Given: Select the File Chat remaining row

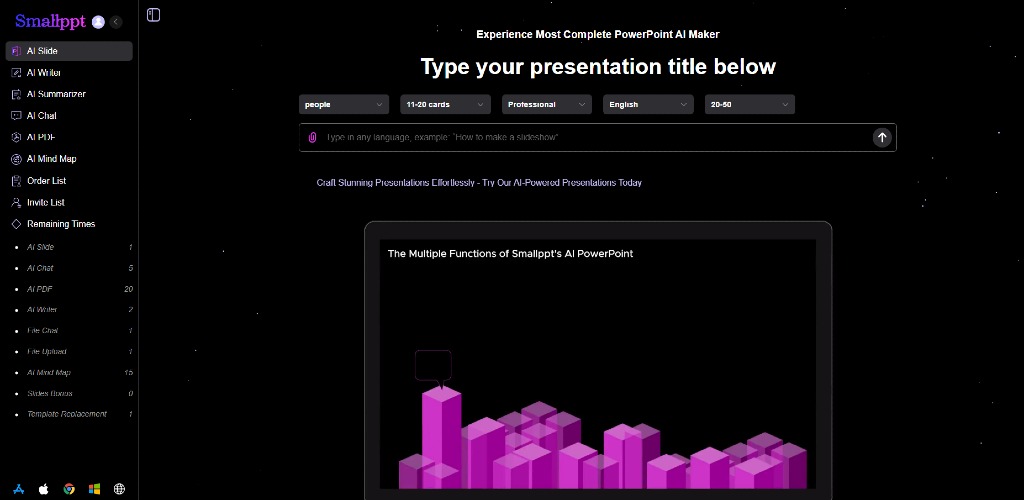Looking at the screenshot, I should (73, 331).
